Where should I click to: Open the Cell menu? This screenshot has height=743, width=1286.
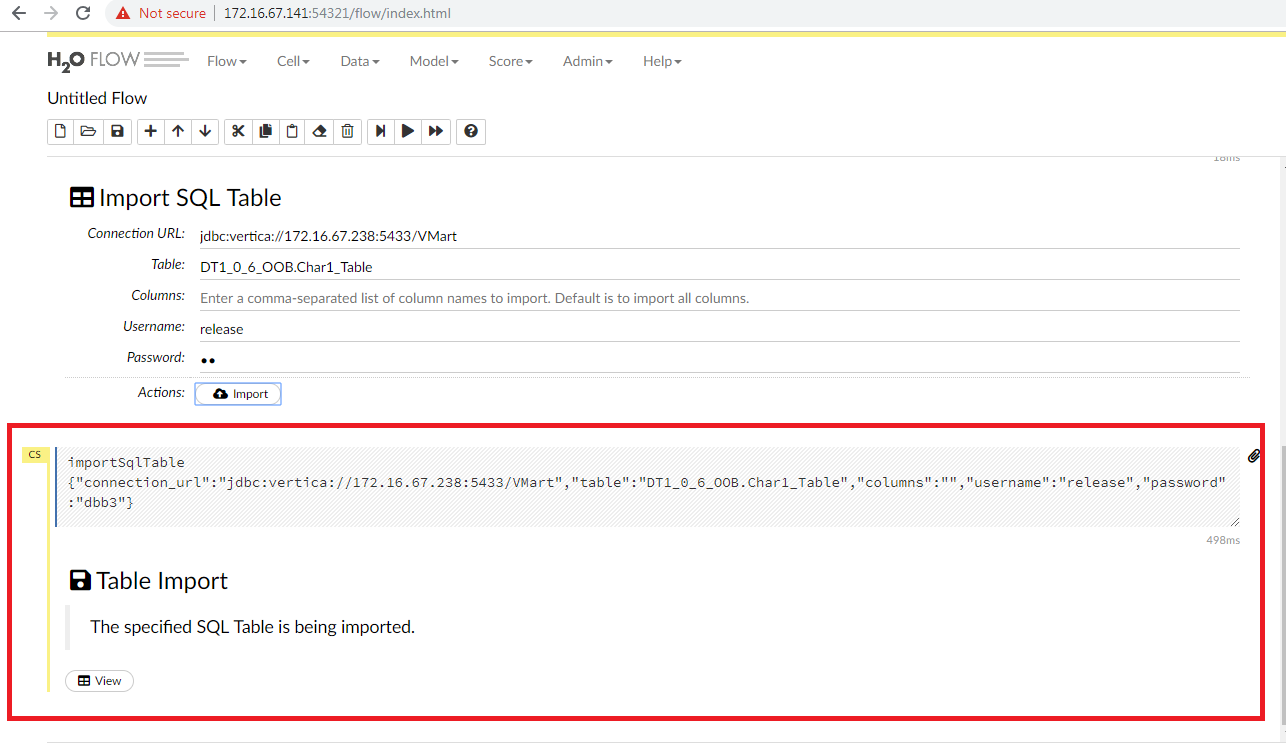click(293, 61)
